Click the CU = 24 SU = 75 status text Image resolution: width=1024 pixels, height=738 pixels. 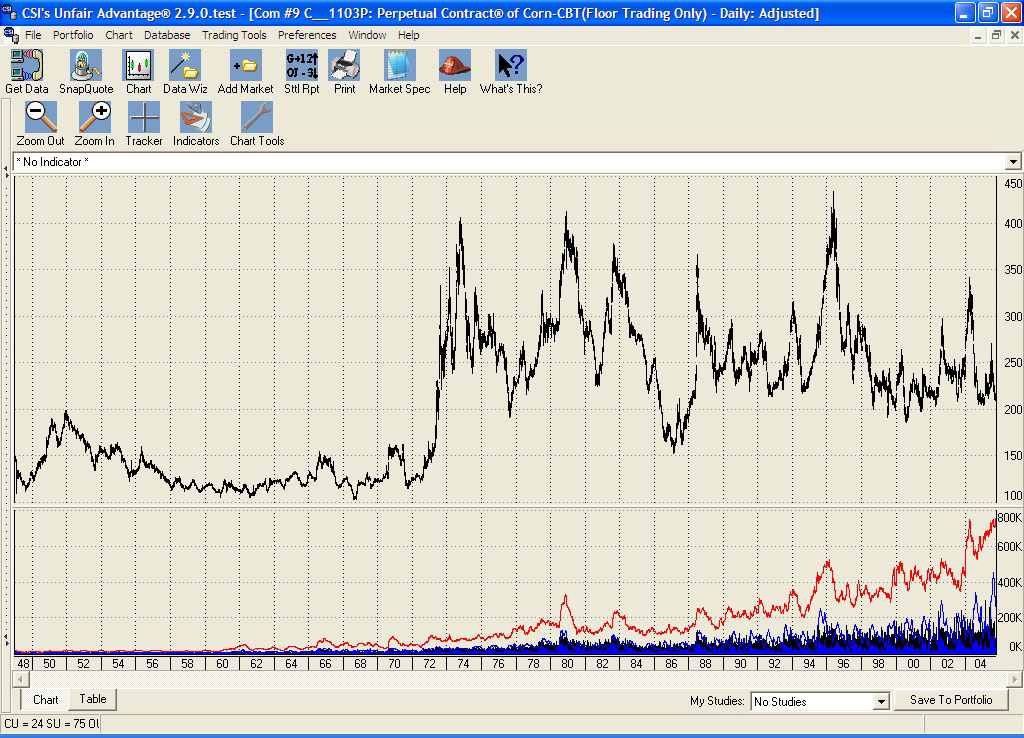tap(52, 724)
